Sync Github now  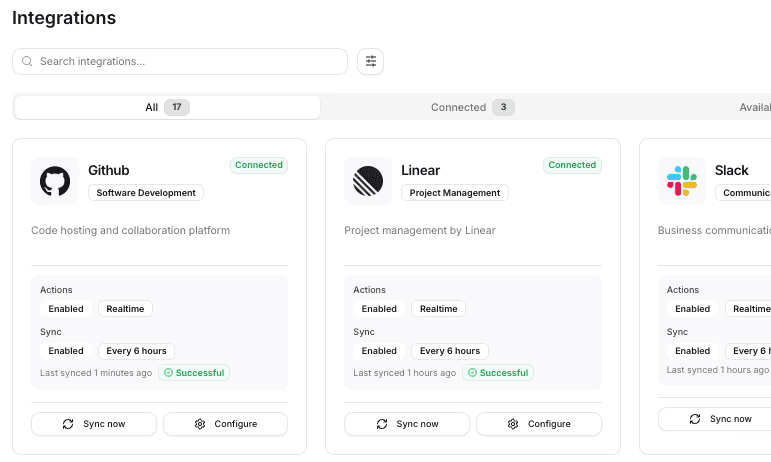(94, 424)
